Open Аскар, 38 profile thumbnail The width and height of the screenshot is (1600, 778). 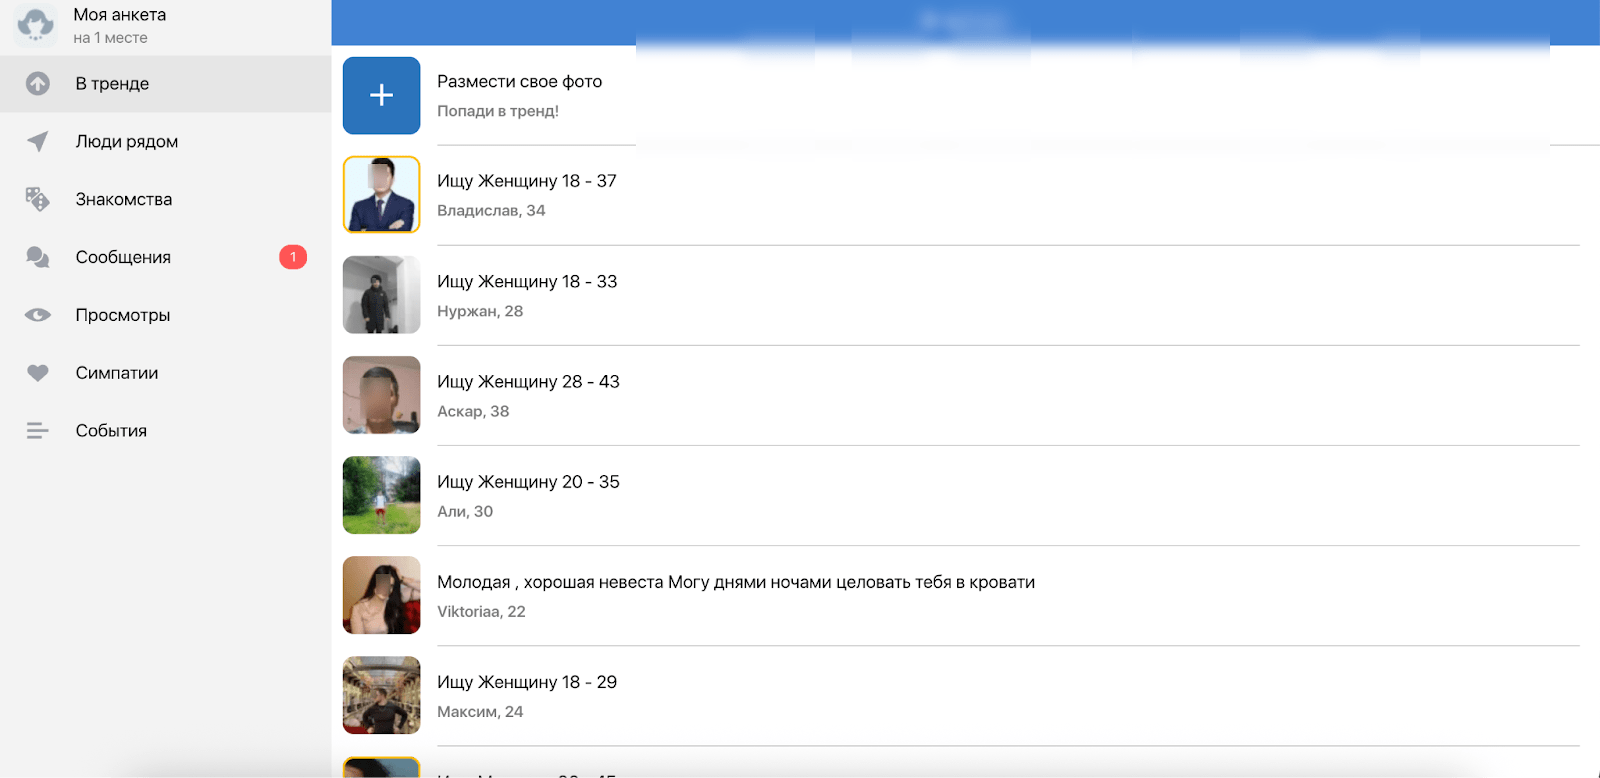[x=381, y=395]
